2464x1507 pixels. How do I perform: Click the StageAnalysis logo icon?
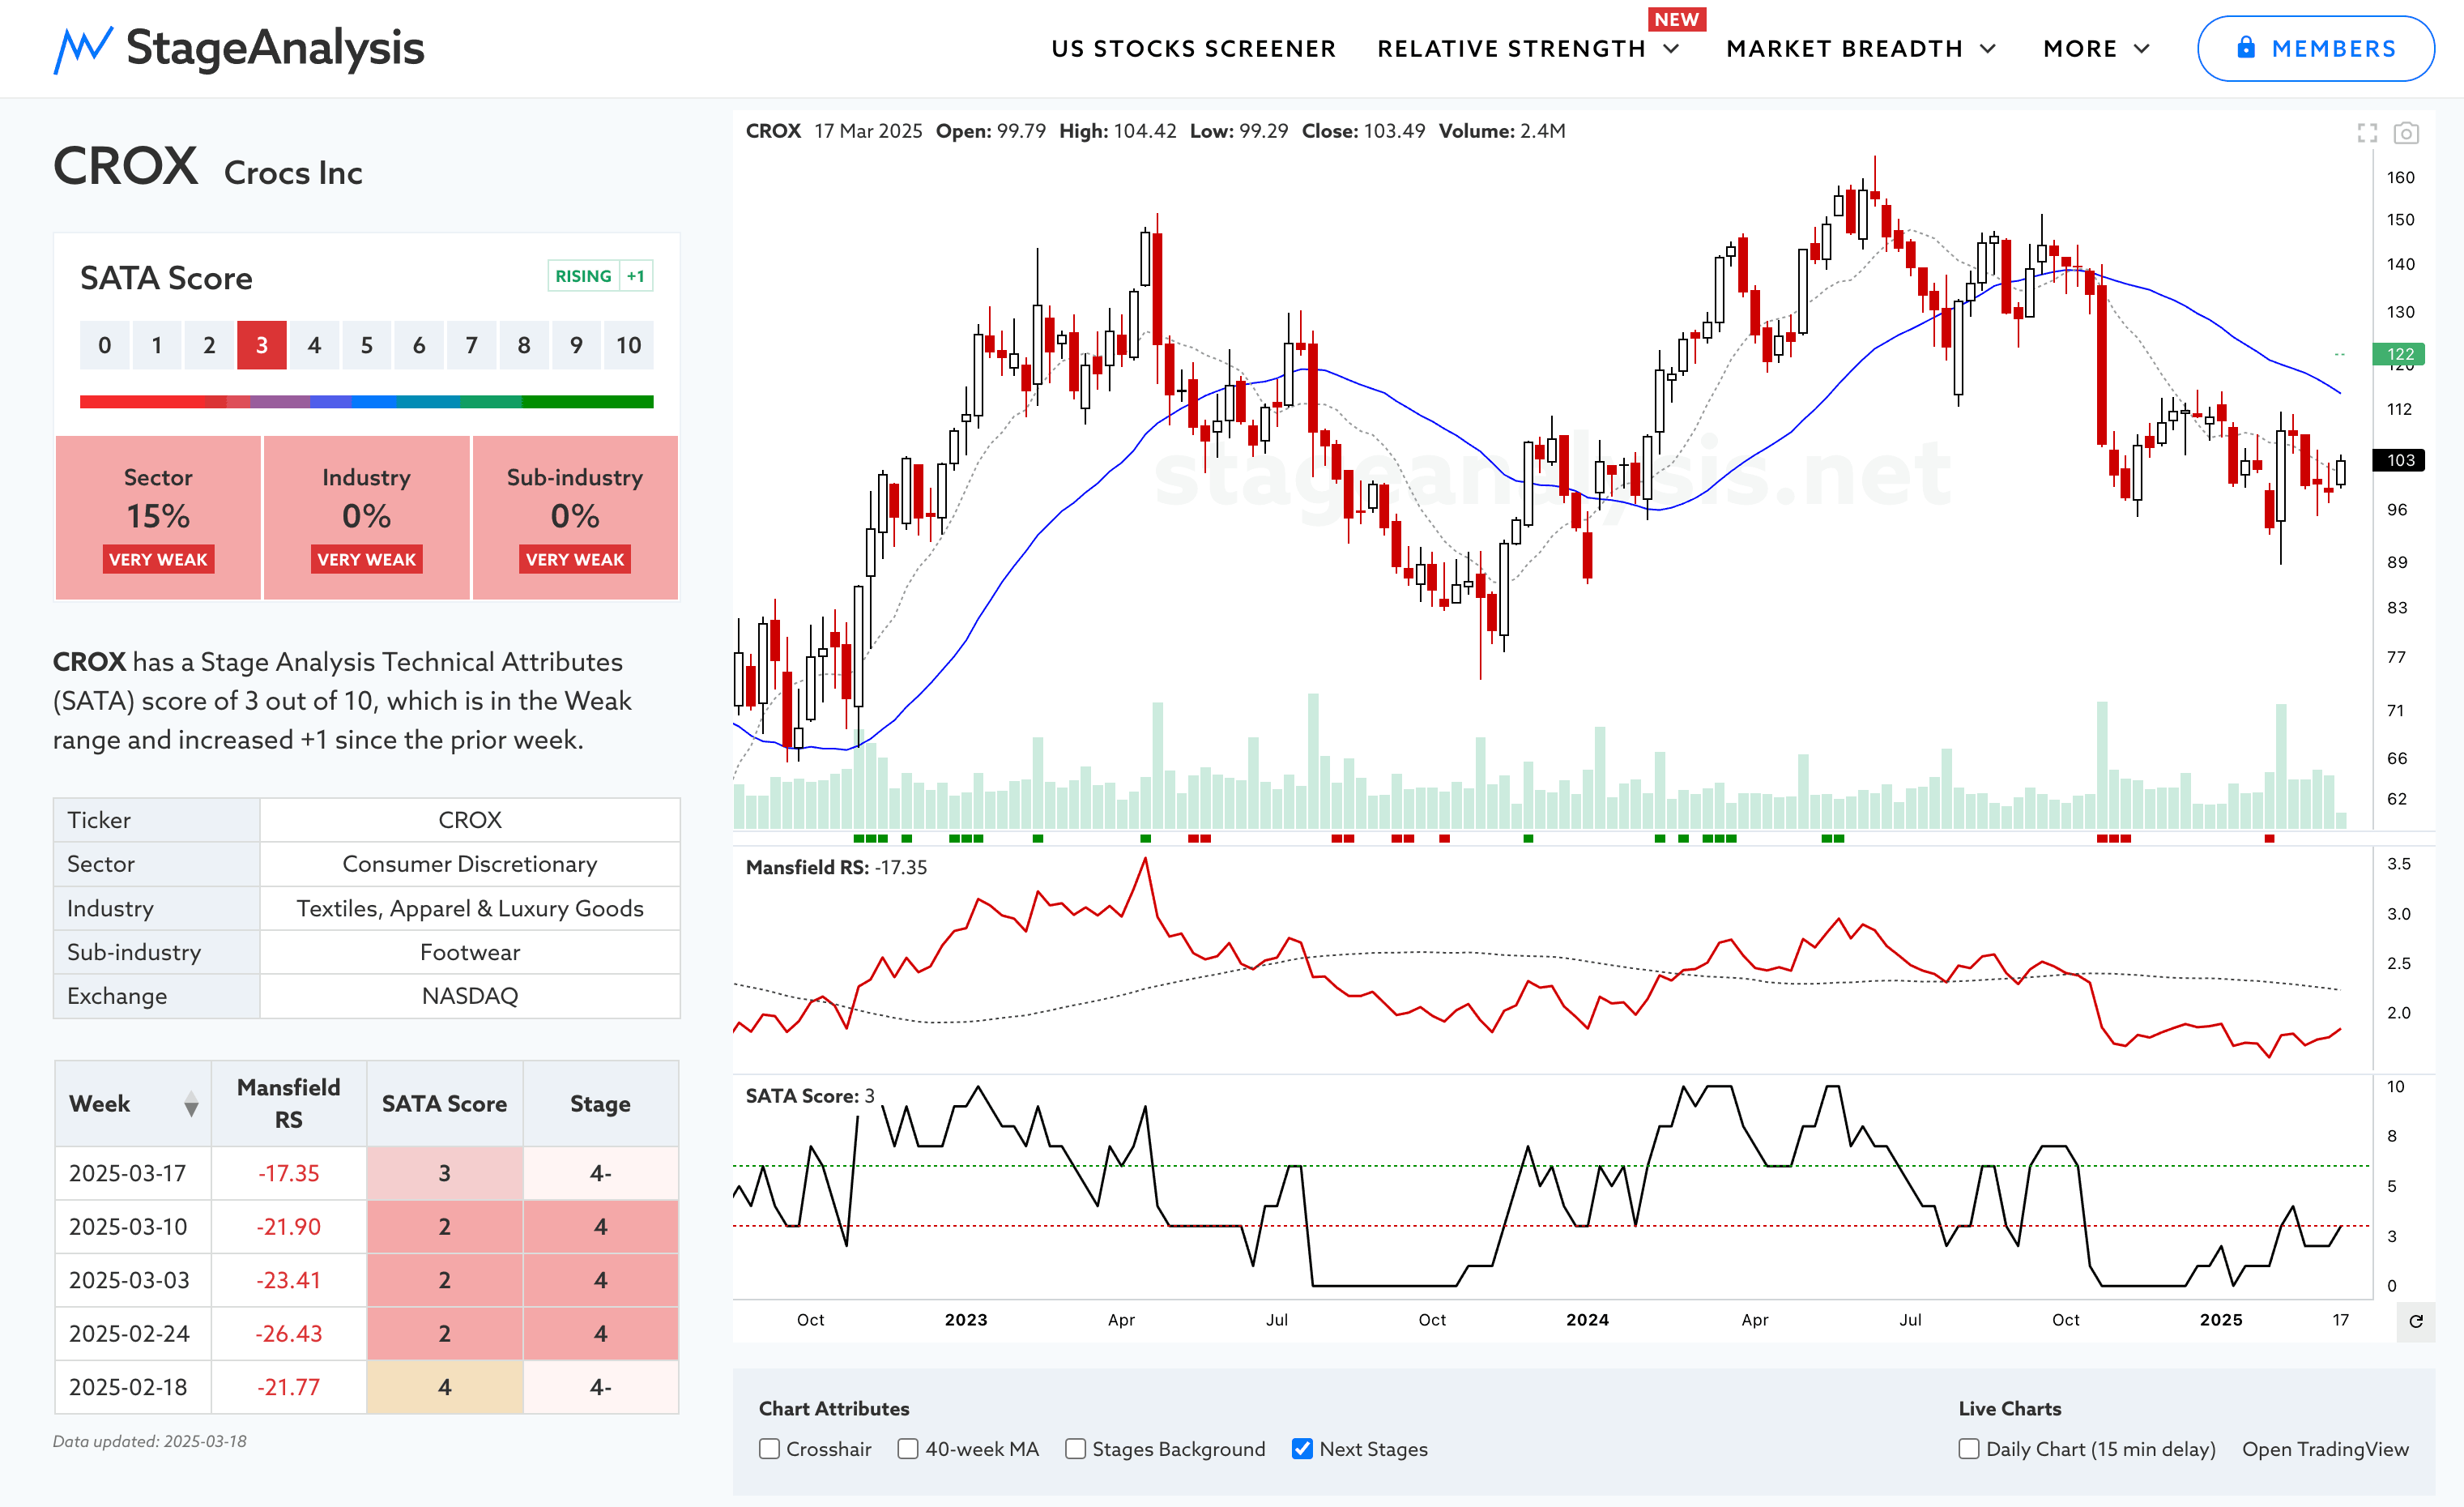tap(82, 49)
